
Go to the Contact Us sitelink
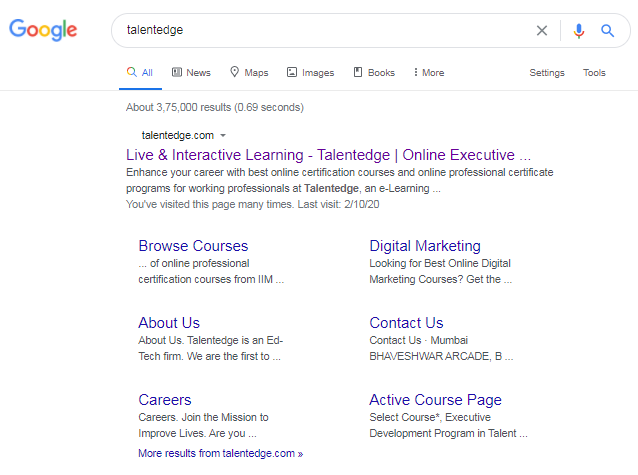[406, 323]
